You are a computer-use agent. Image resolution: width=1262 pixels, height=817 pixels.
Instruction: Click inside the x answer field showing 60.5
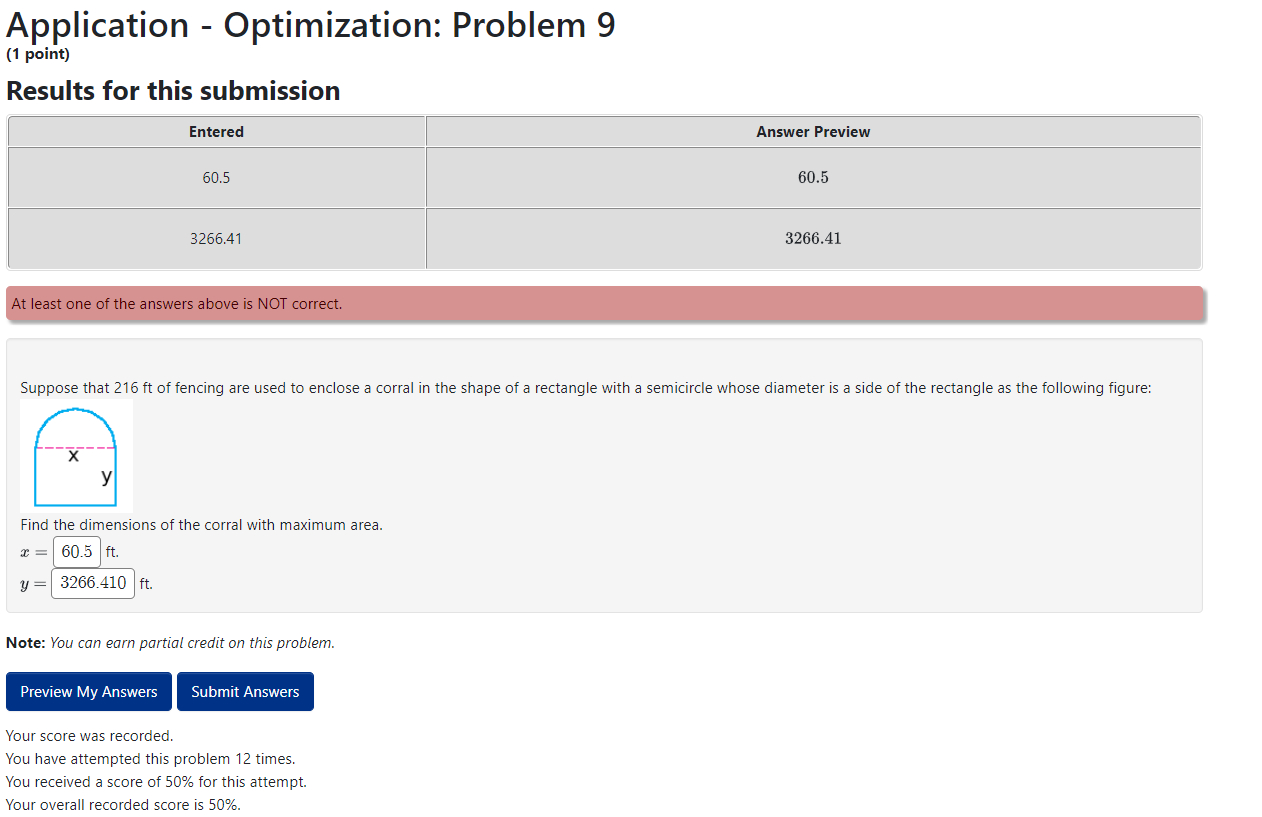(x=76, y=551)
